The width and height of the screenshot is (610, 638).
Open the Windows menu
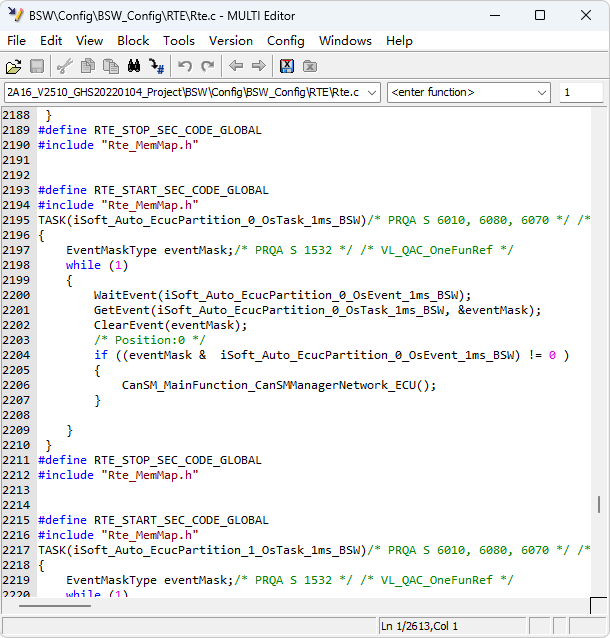click(x=344, y=41)
